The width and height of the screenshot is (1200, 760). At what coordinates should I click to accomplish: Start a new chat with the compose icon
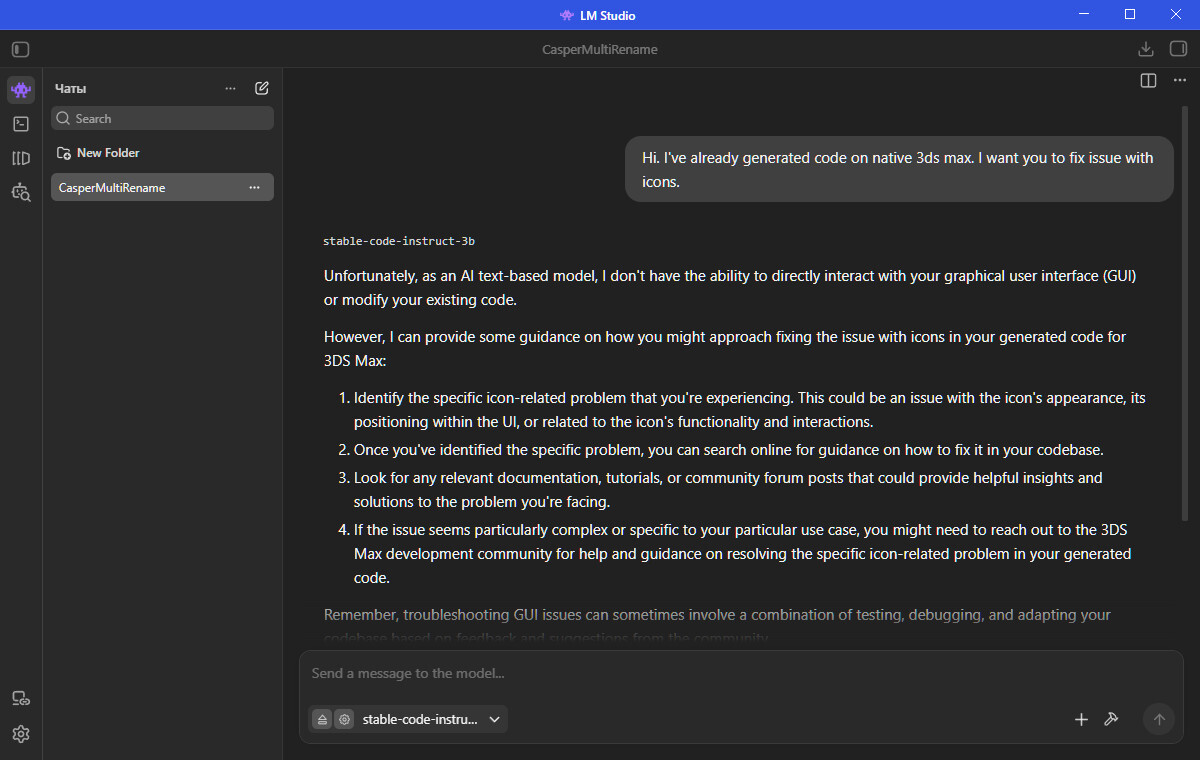click(x=262, y=88)
